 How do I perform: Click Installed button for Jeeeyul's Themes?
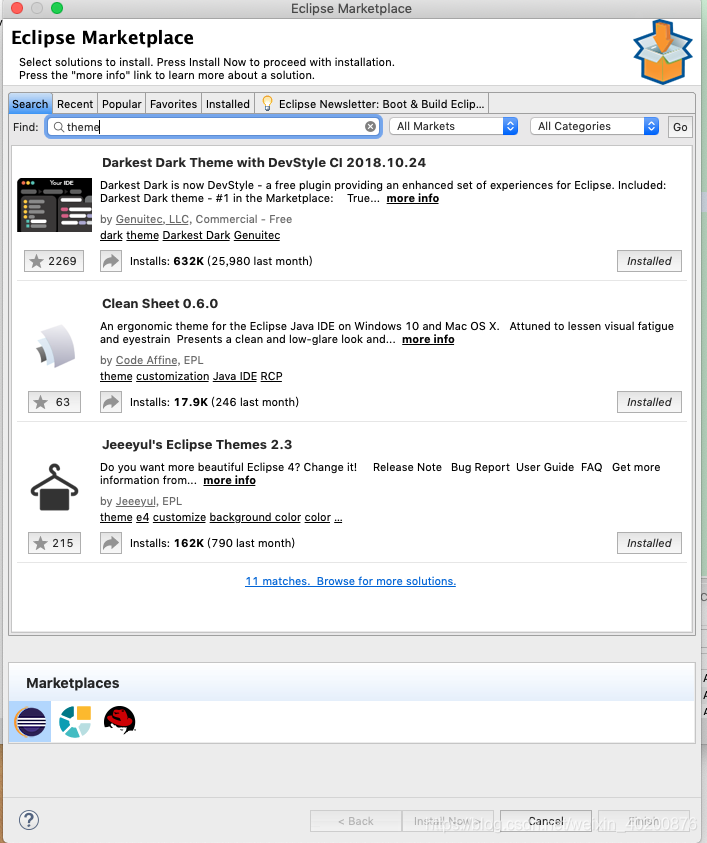(649, 543)
